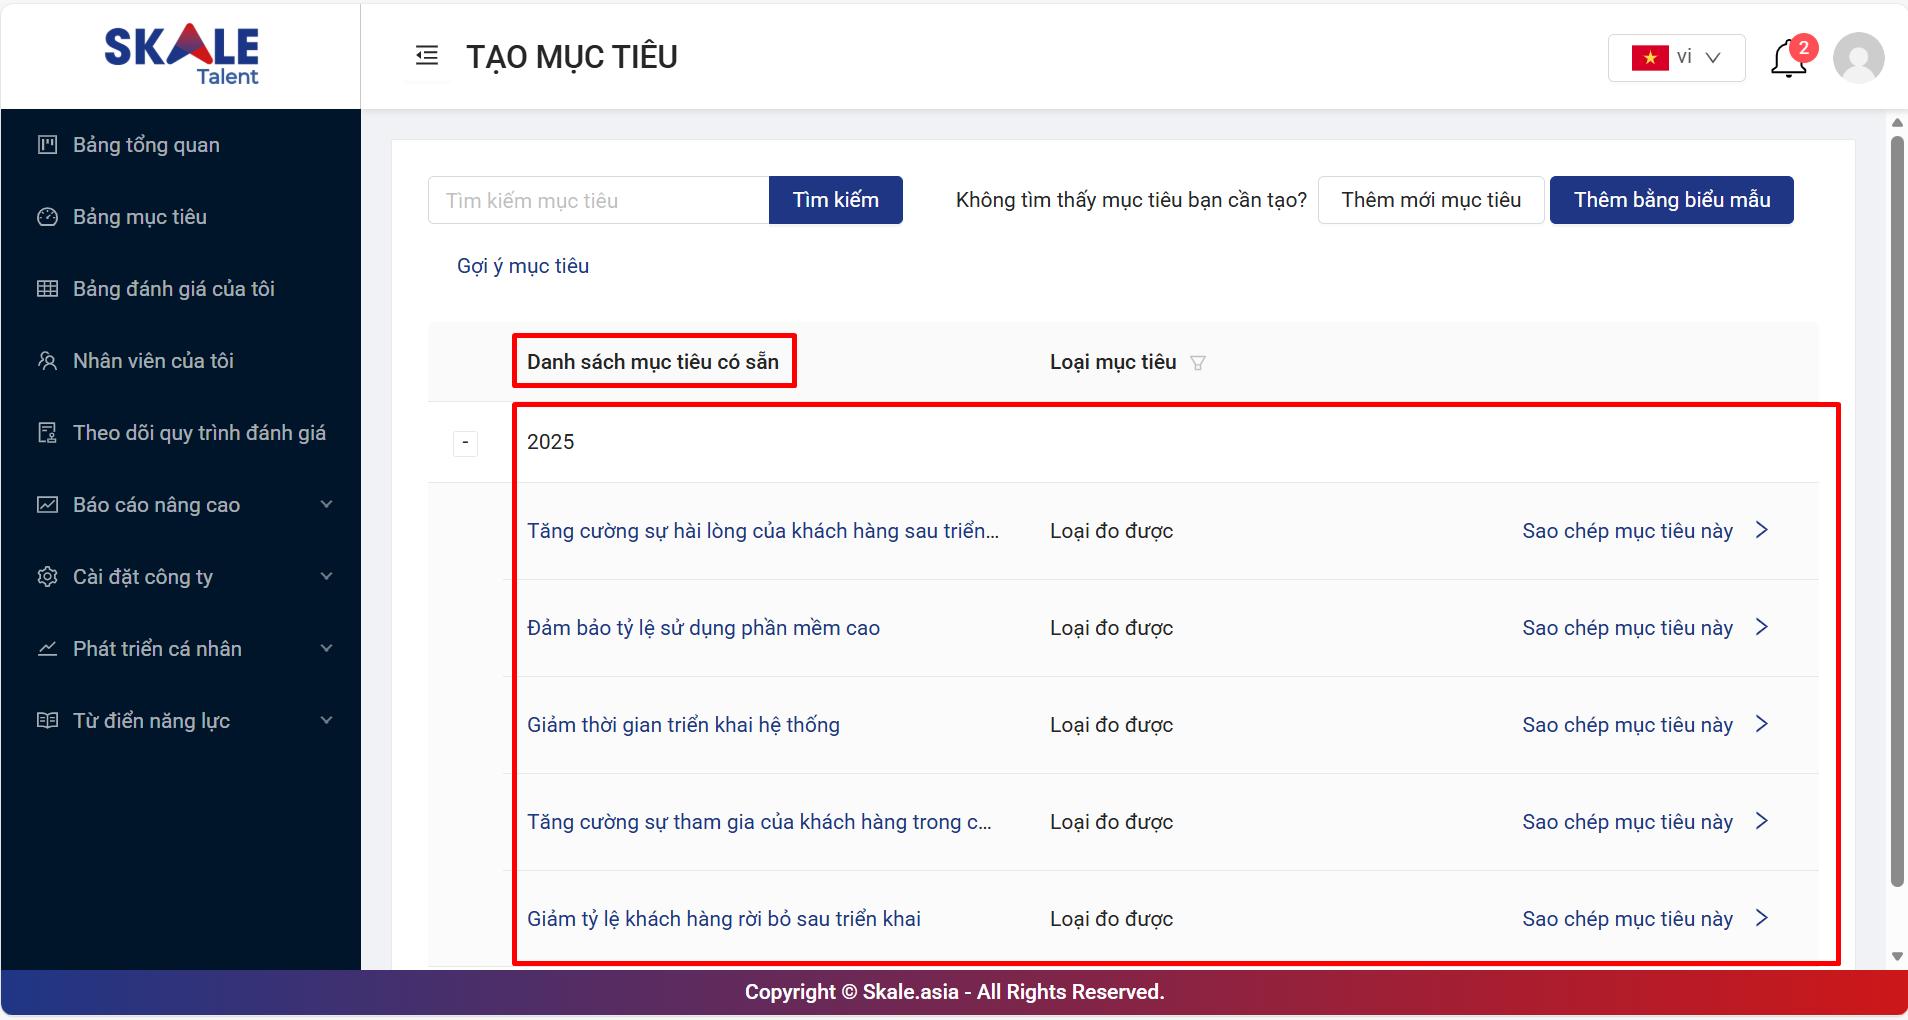
Task: Collapse the 2025 group row
Action: point(465,443)
